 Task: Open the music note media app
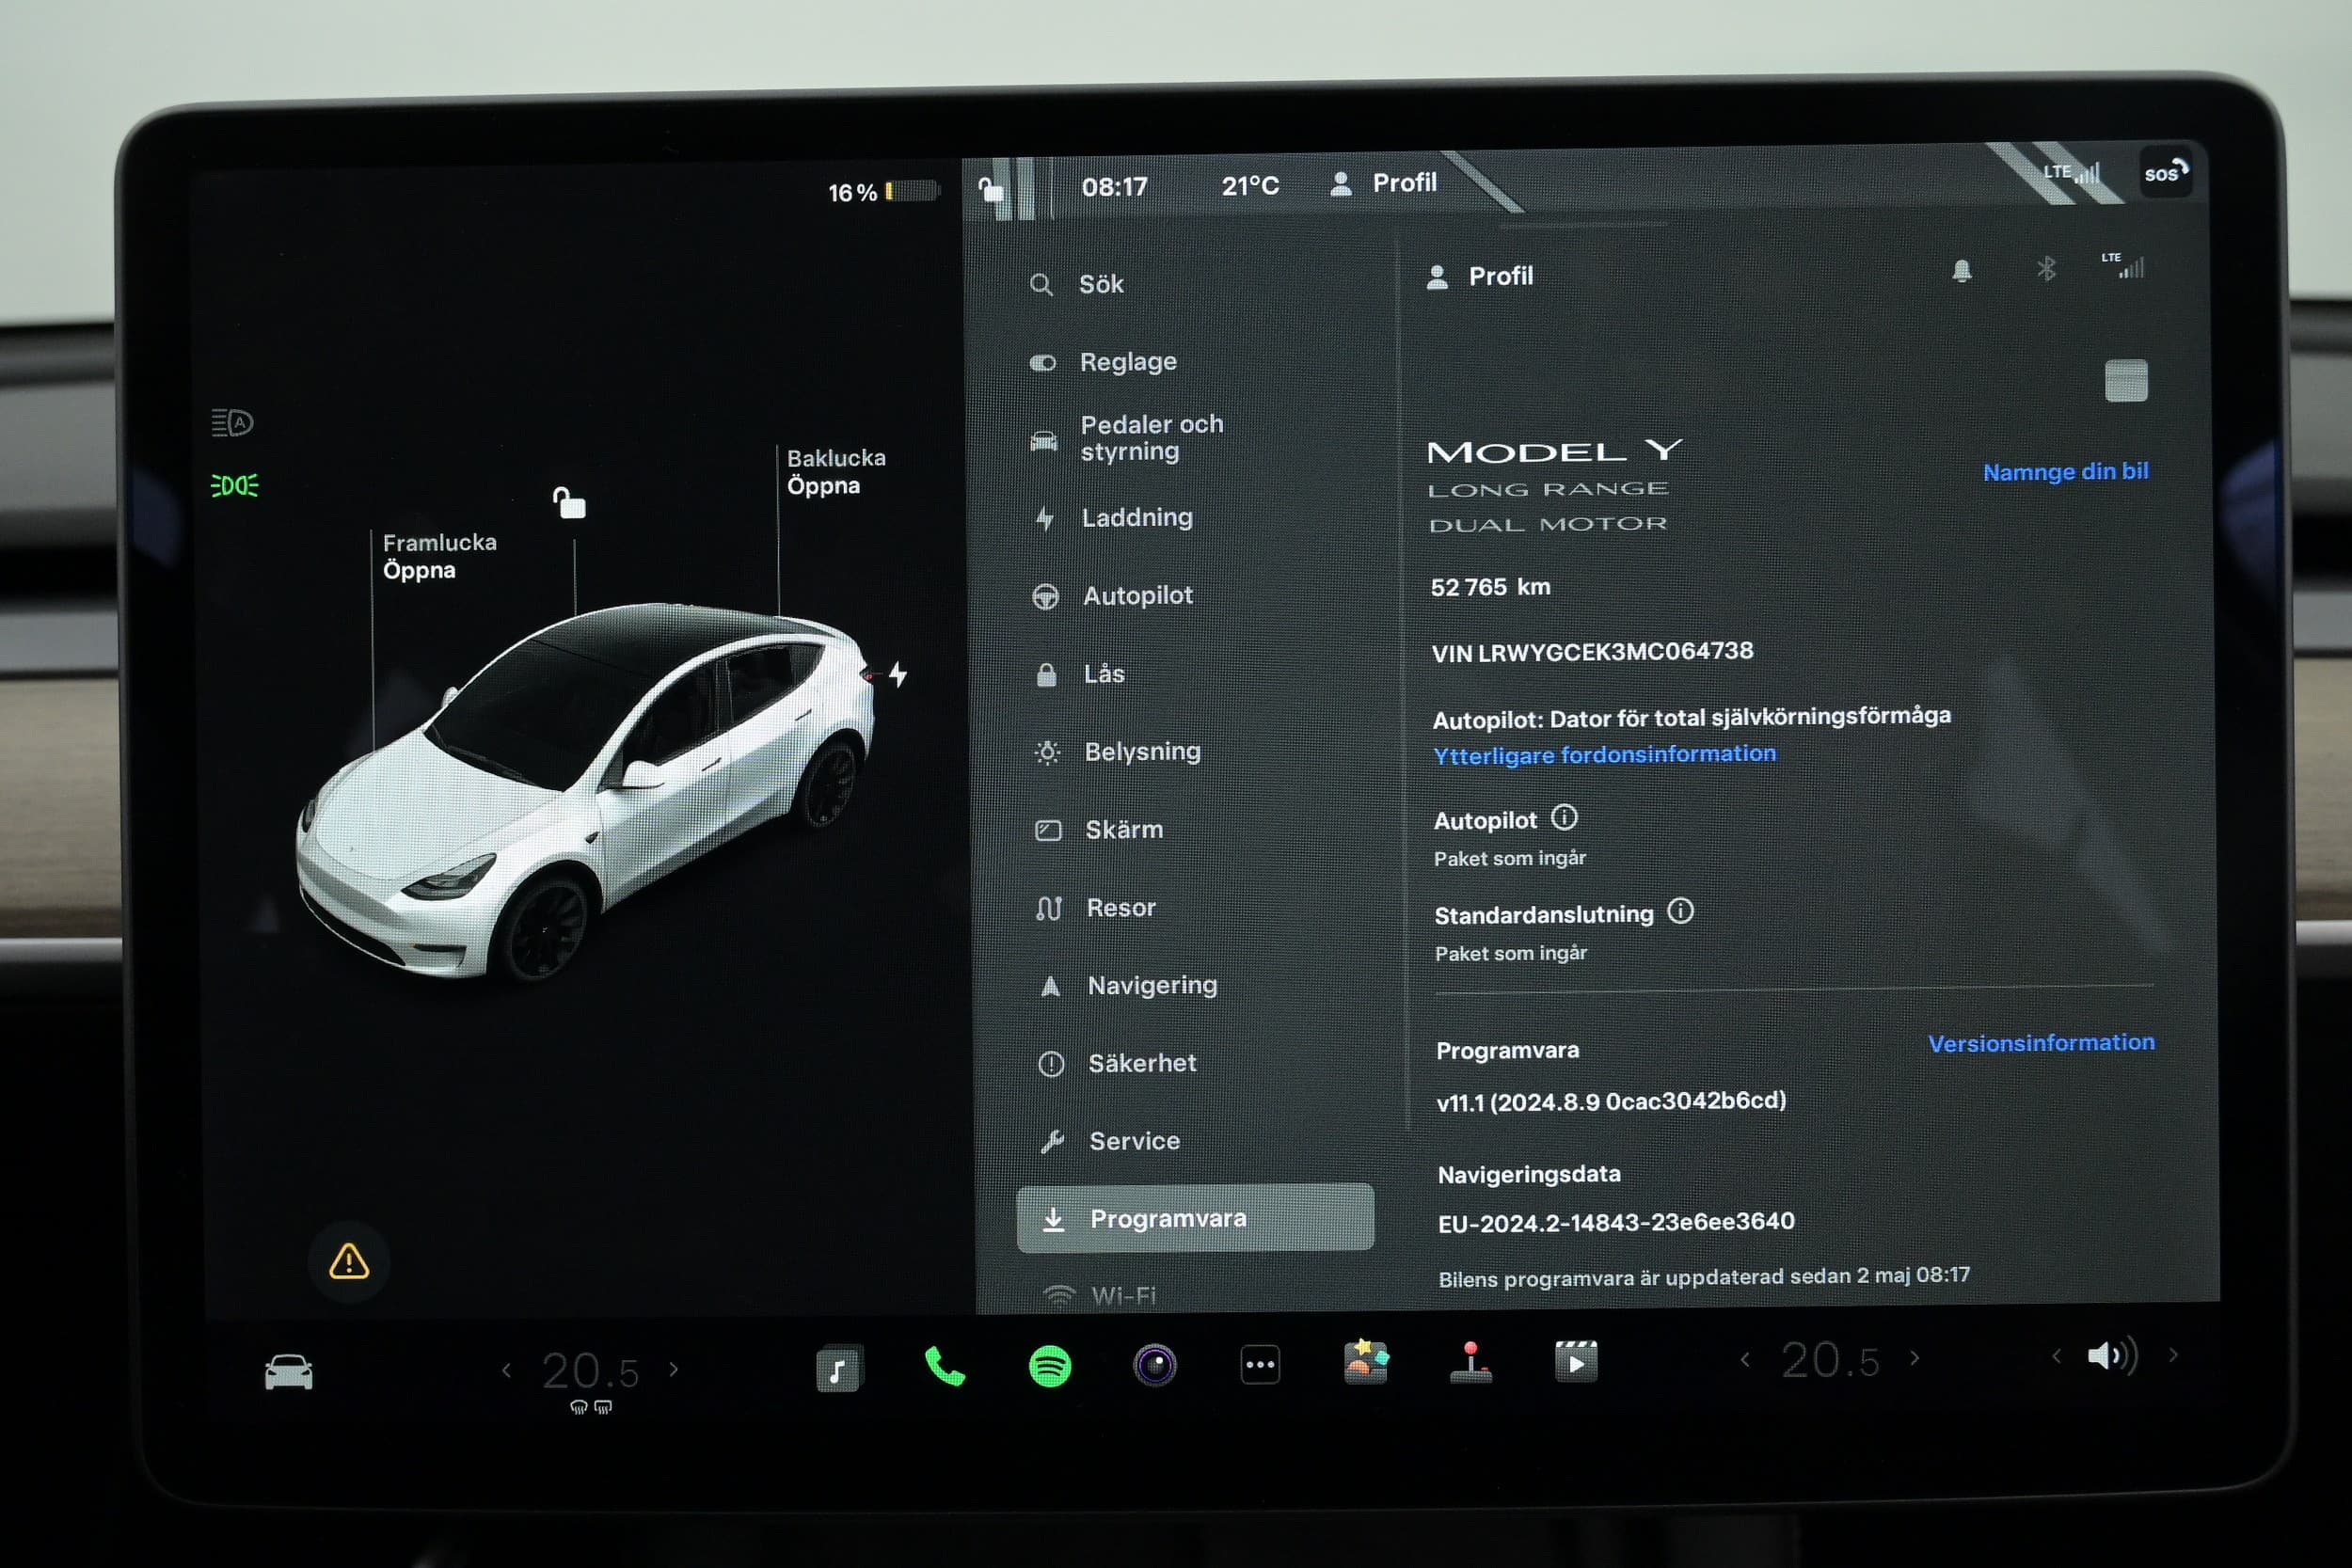click(838, 1369)
